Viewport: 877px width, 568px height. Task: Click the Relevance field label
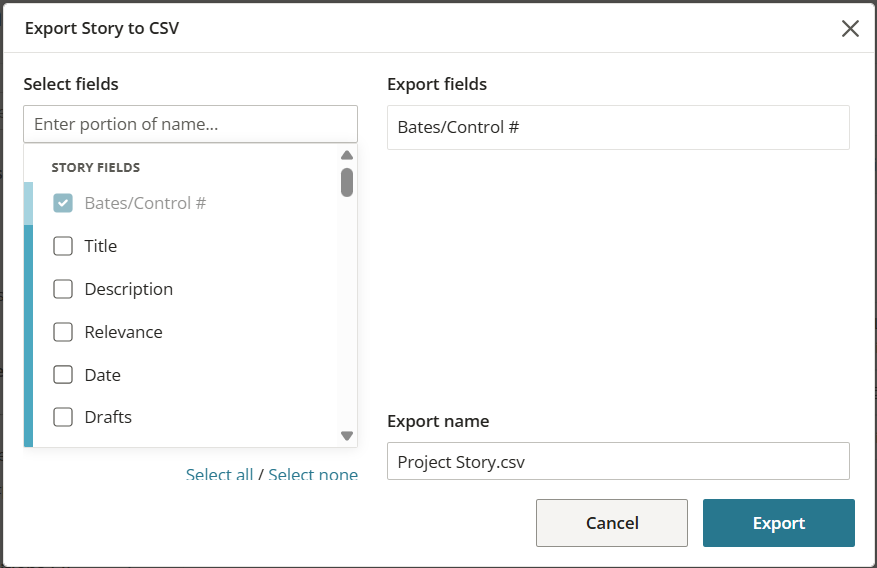tap(124, 332)
